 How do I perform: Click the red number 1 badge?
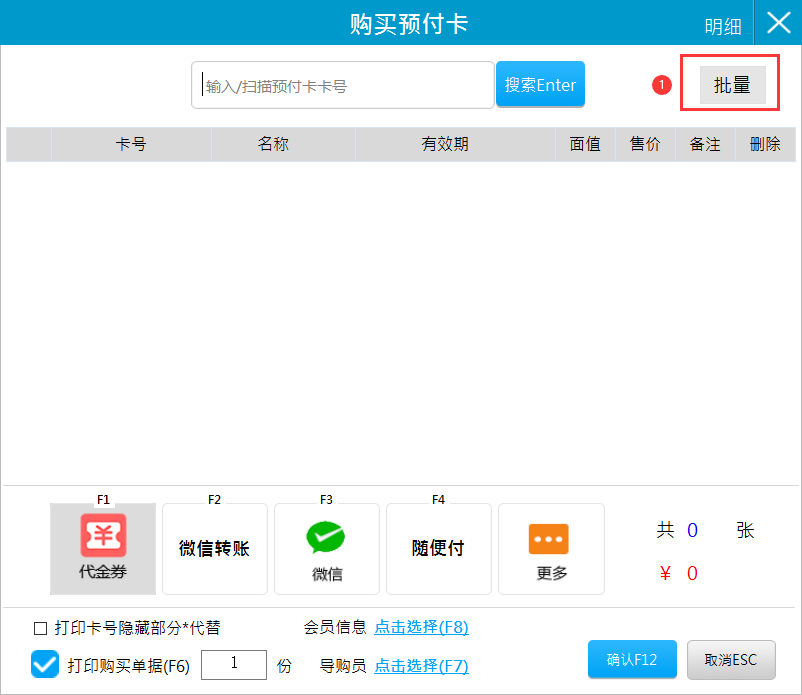(x=661, y=86)
